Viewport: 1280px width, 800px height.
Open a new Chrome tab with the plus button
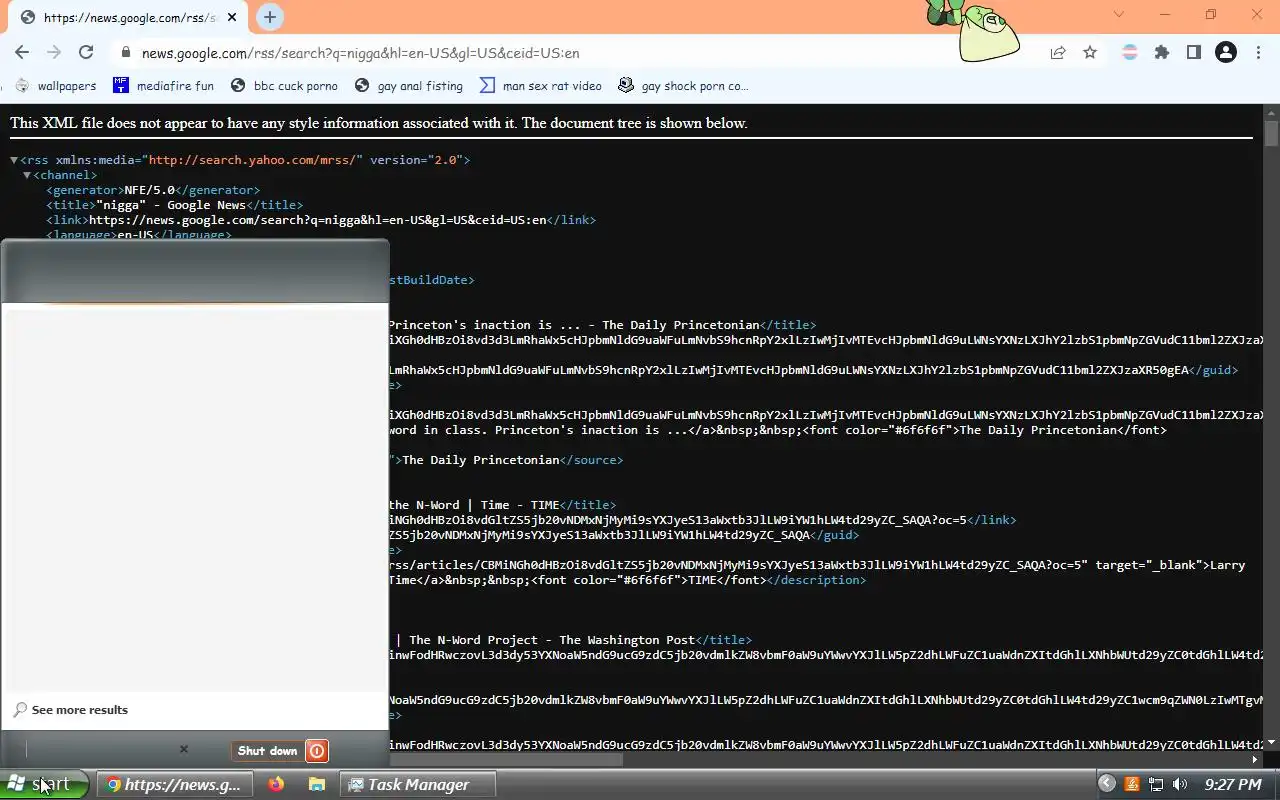(270, 17)
